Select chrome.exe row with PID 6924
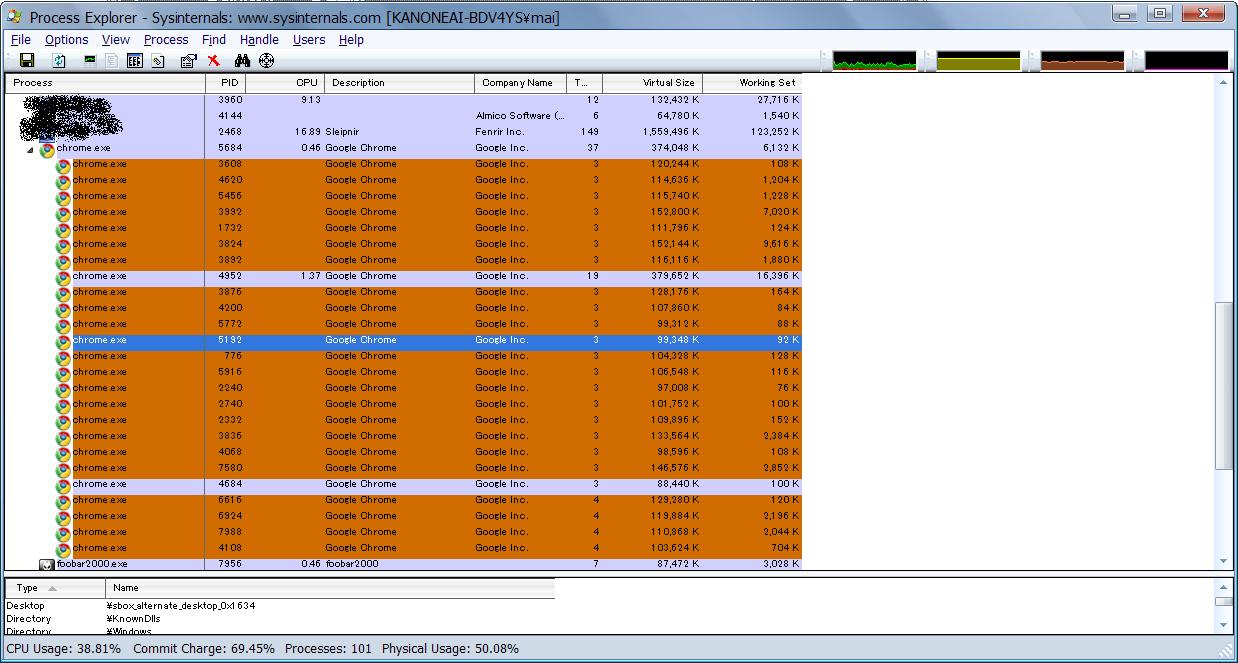The height and width of the screenshot is (663, 1238). (403, 516)
